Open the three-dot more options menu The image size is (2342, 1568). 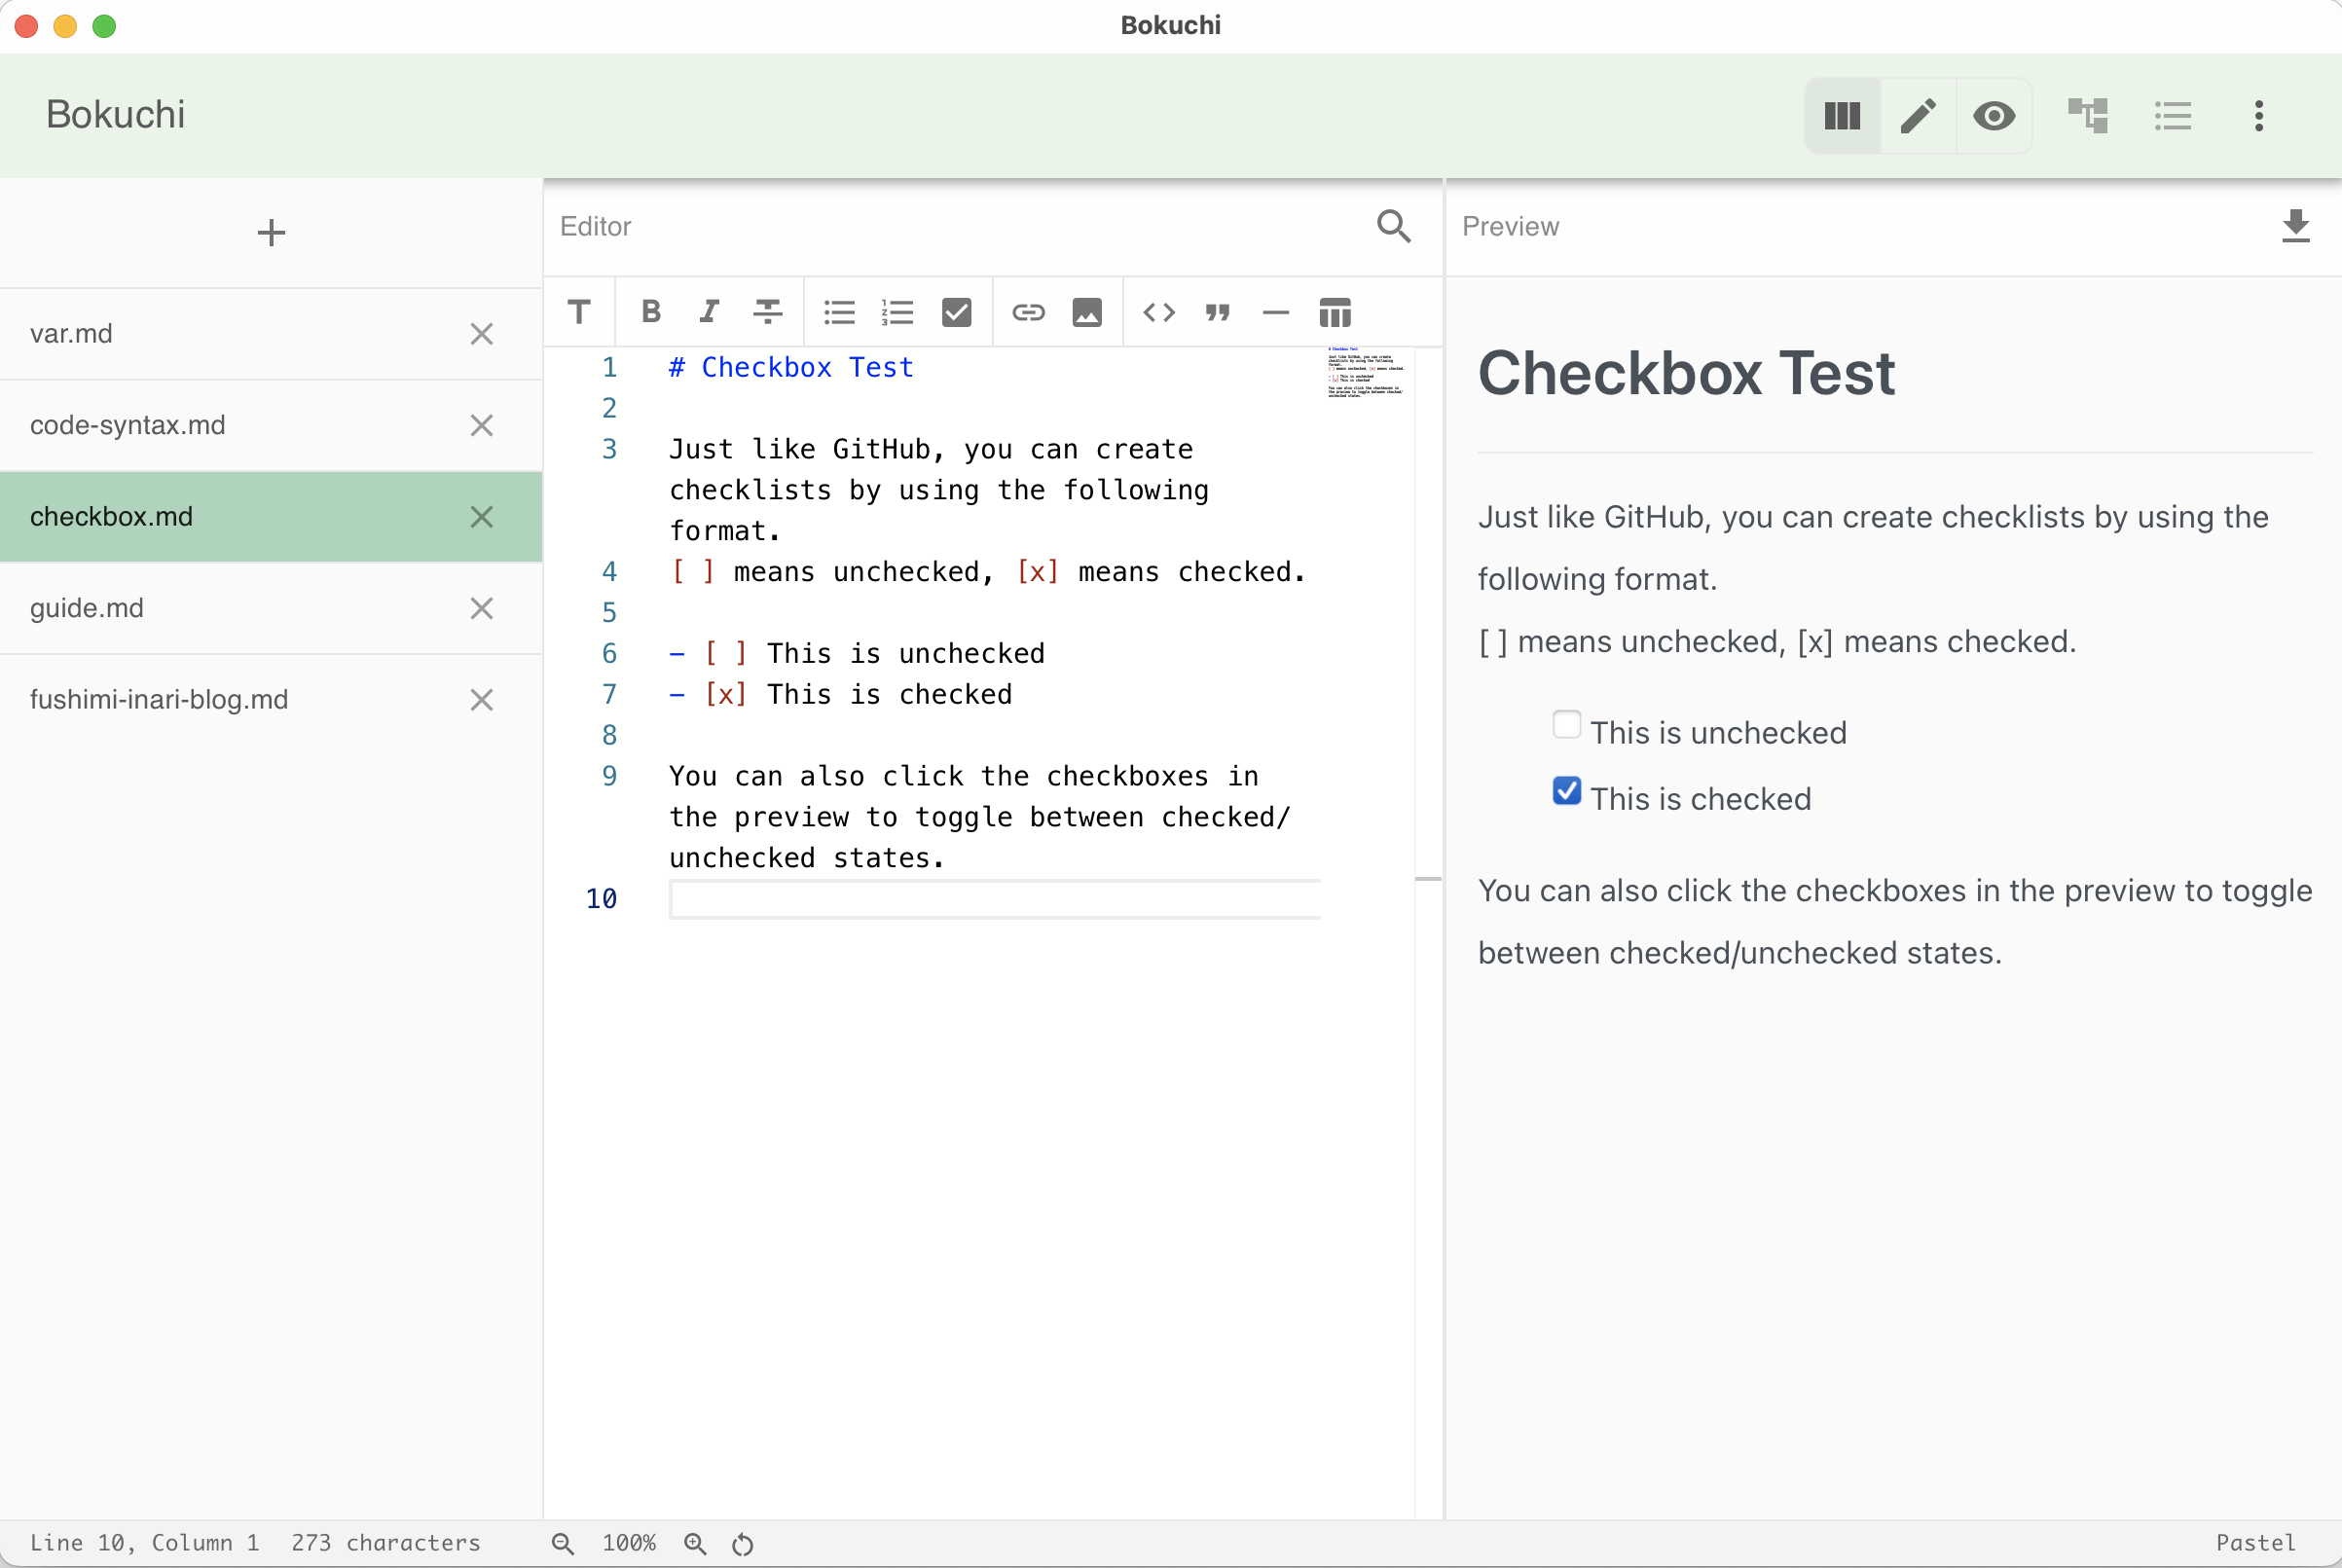point(2258,116)
